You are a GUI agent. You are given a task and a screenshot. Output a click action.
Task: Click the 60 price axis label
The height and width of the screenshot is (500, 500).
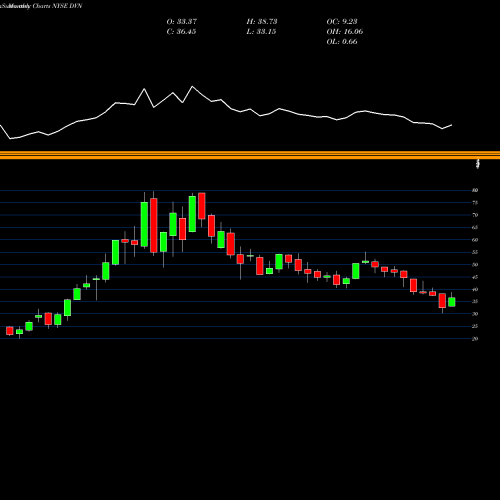coord(475,240)
